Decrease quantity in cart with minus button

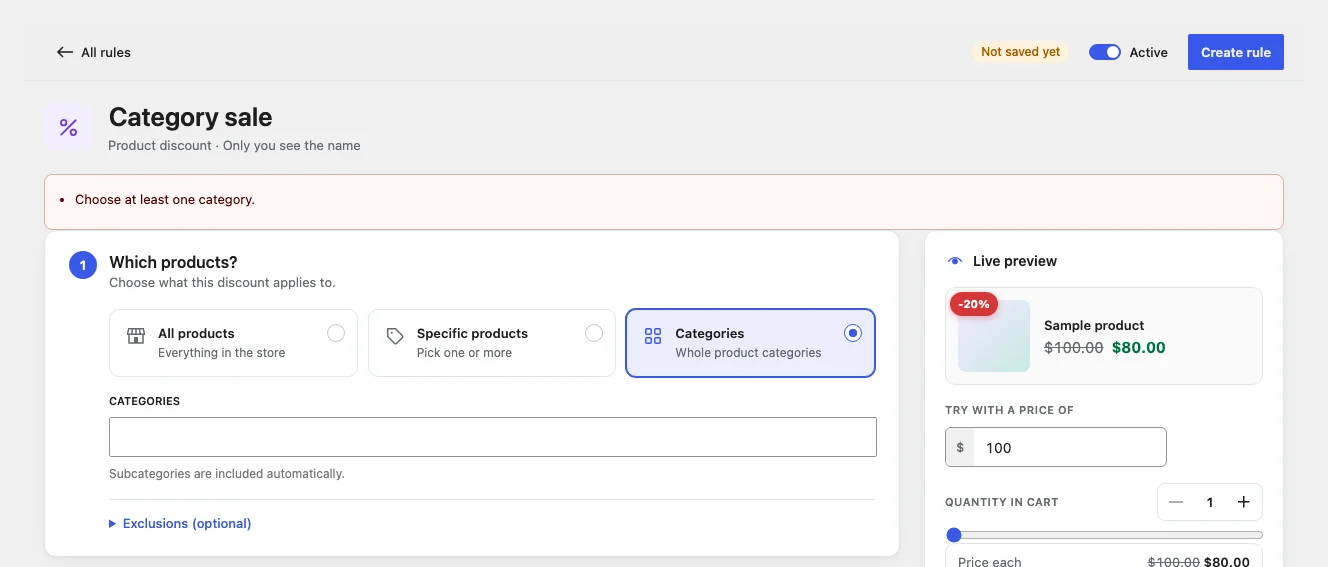[1176, 502]
